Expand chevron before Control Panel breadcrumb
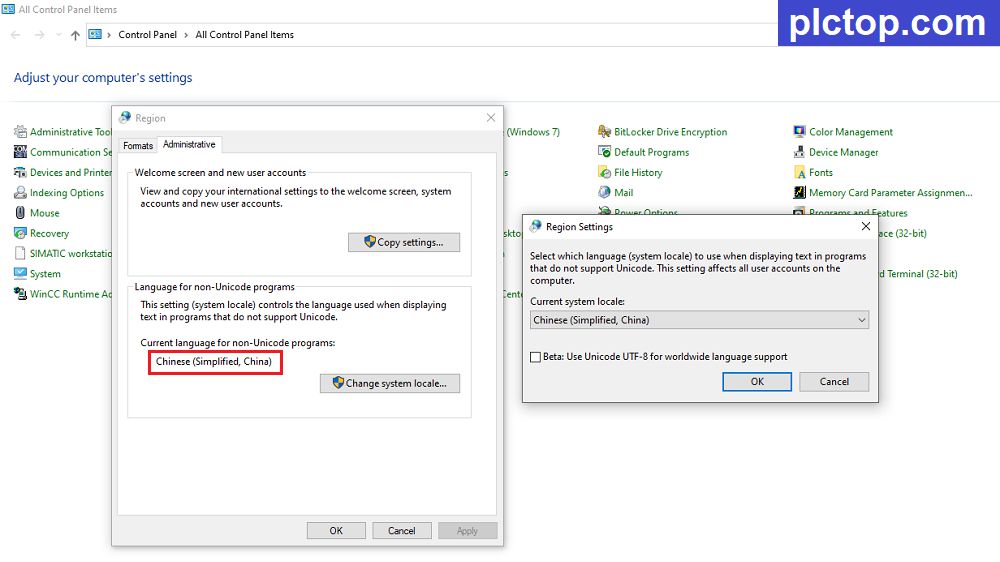The width and height of the screenshot is (1000, 562). 109,35
